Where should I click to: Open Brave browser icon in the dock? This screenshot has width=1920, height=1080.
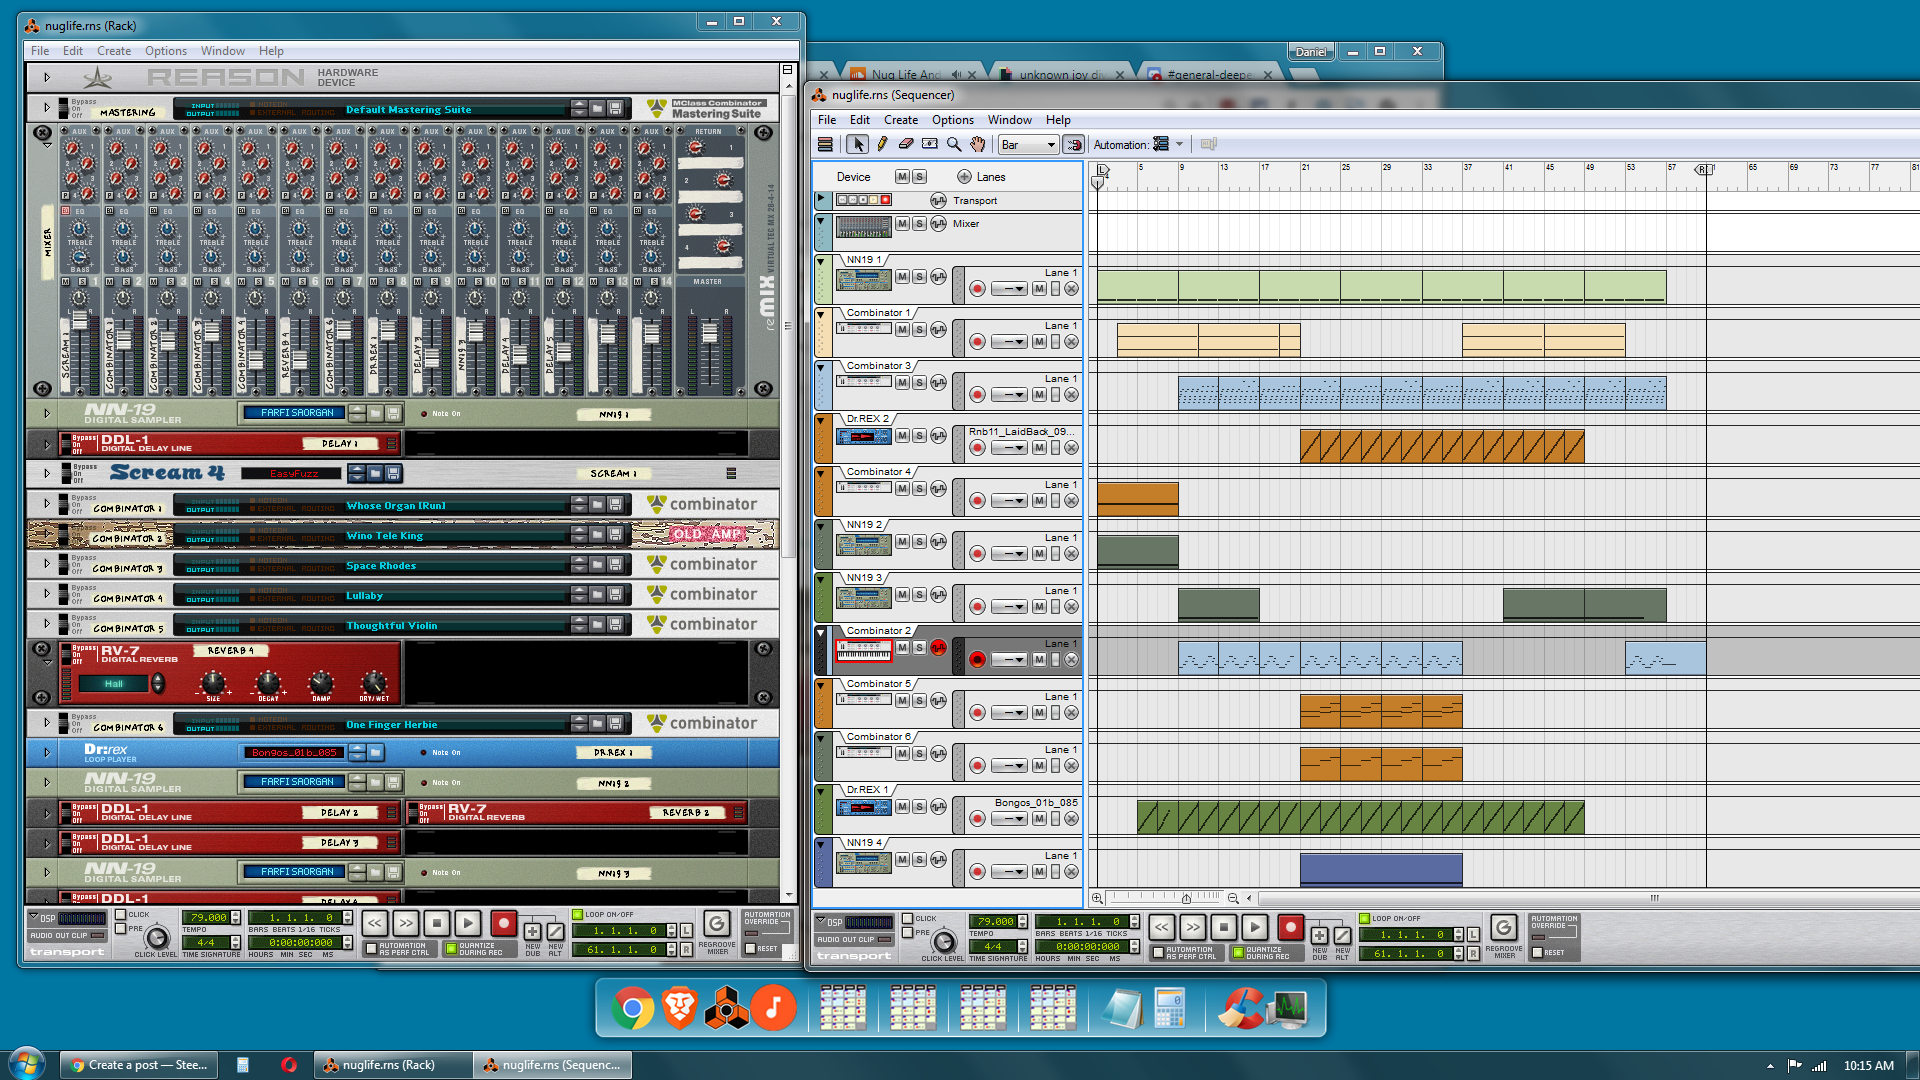pyautogui.click(x=680, y=1009)
